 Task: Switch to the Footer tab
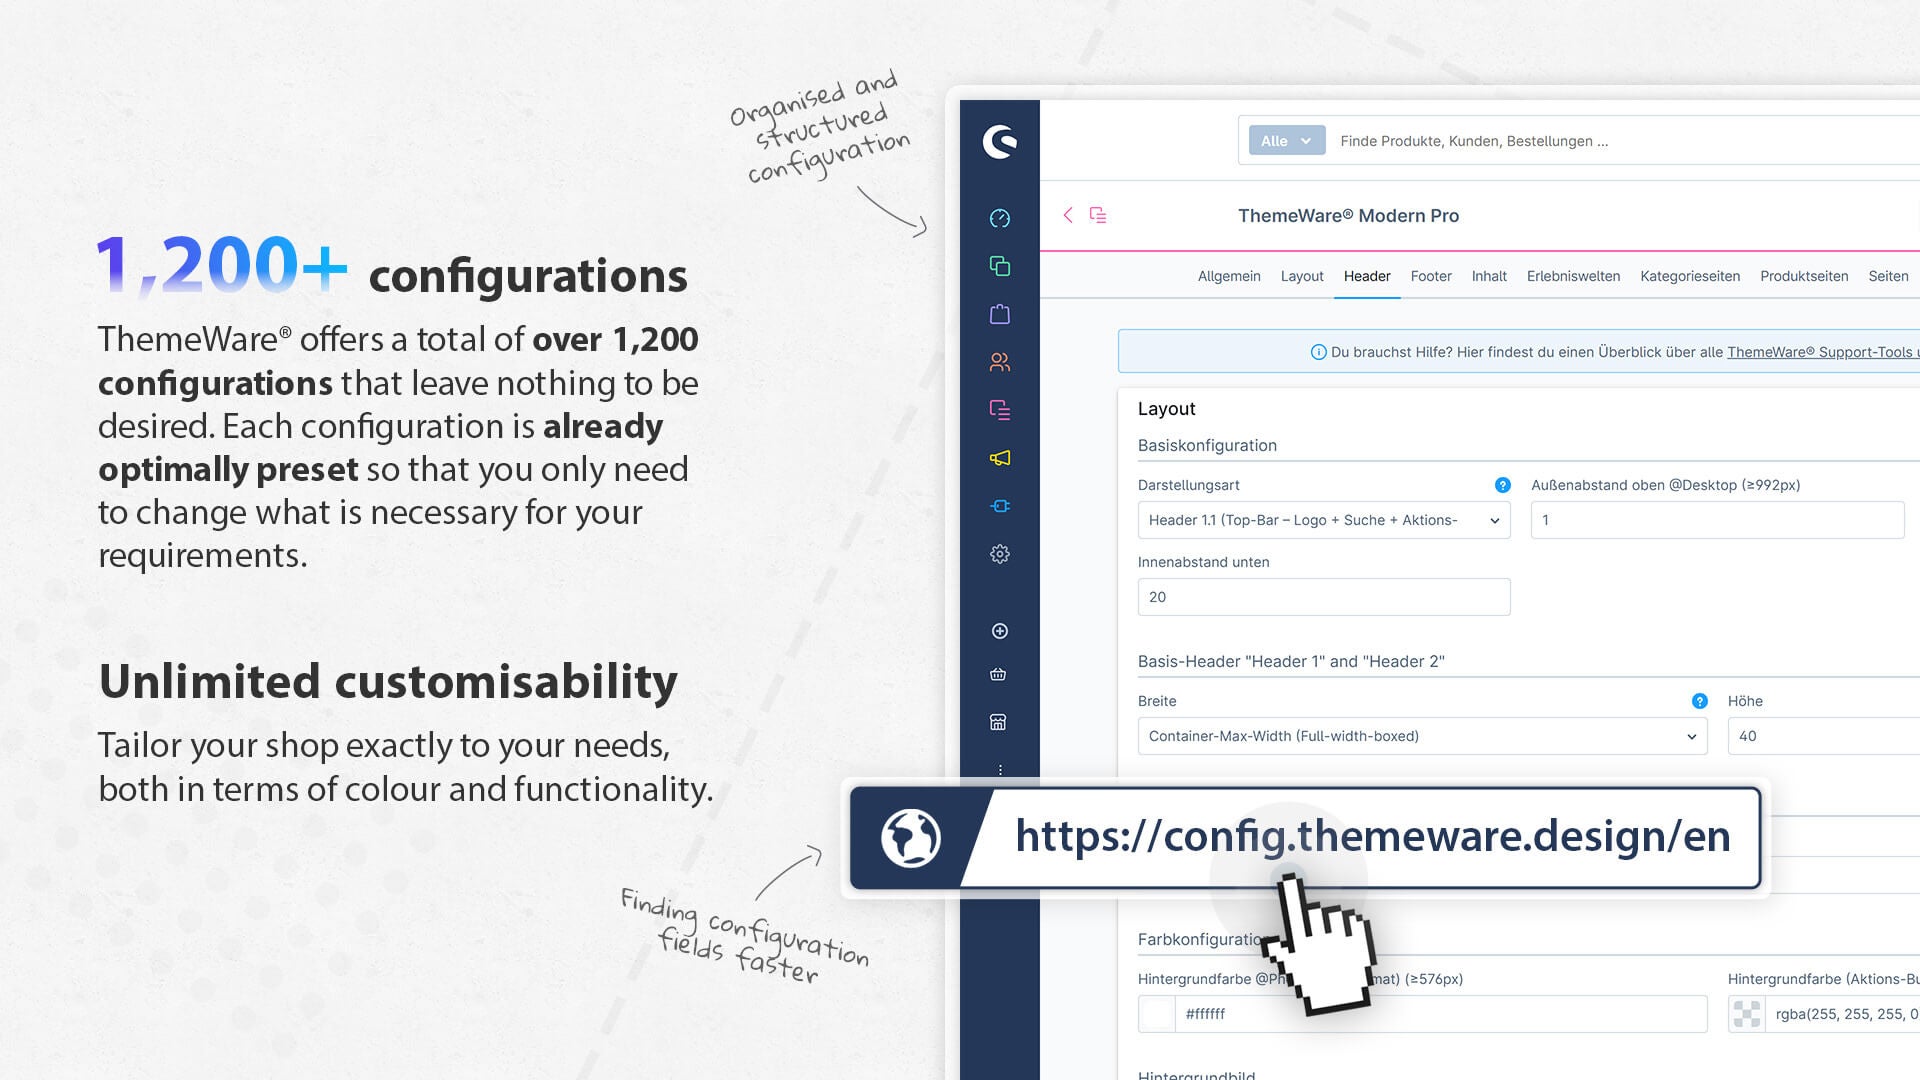tap(1431, 276)
